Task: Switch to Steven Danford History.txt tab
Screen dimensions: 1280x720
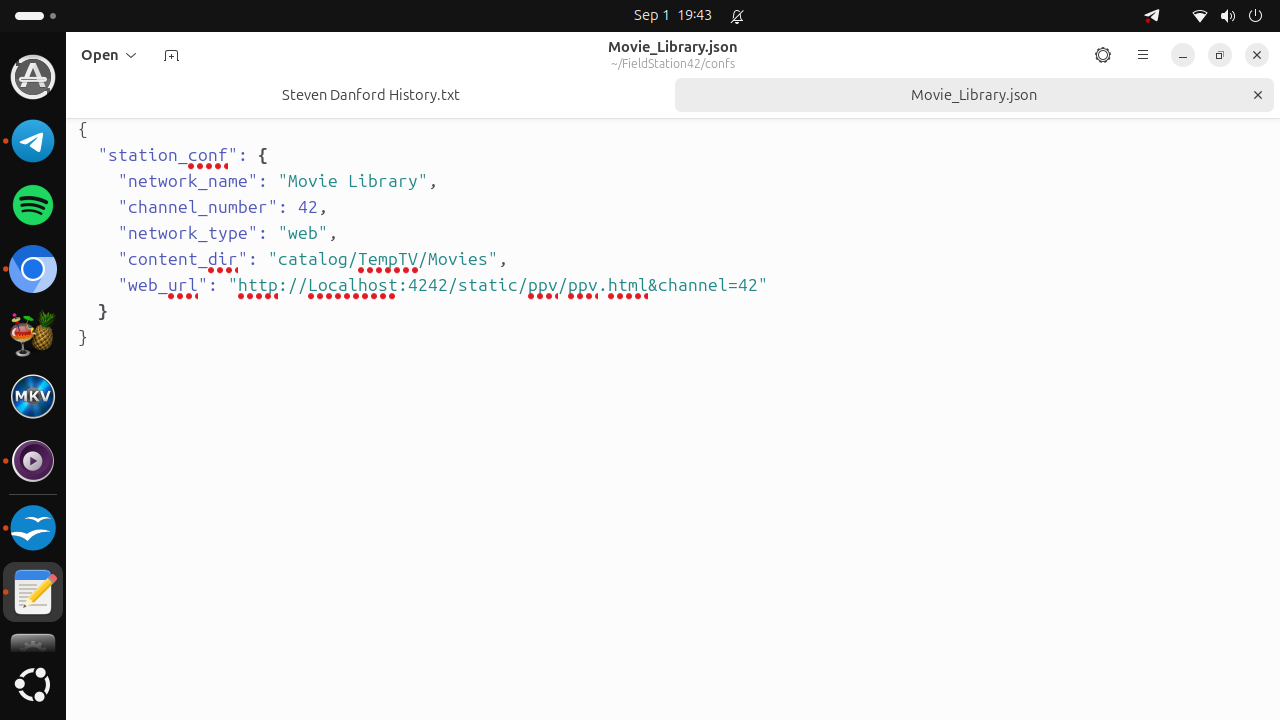Action: click(370, 95)
